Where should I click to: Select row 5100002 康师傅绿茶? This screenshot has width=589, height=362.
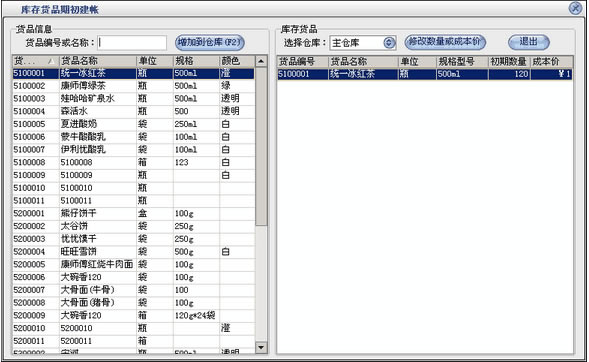133,86
